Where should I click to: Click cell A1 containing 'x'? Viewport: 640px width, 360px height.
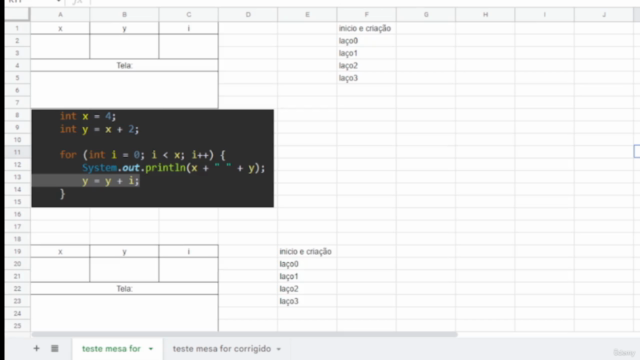60,28
